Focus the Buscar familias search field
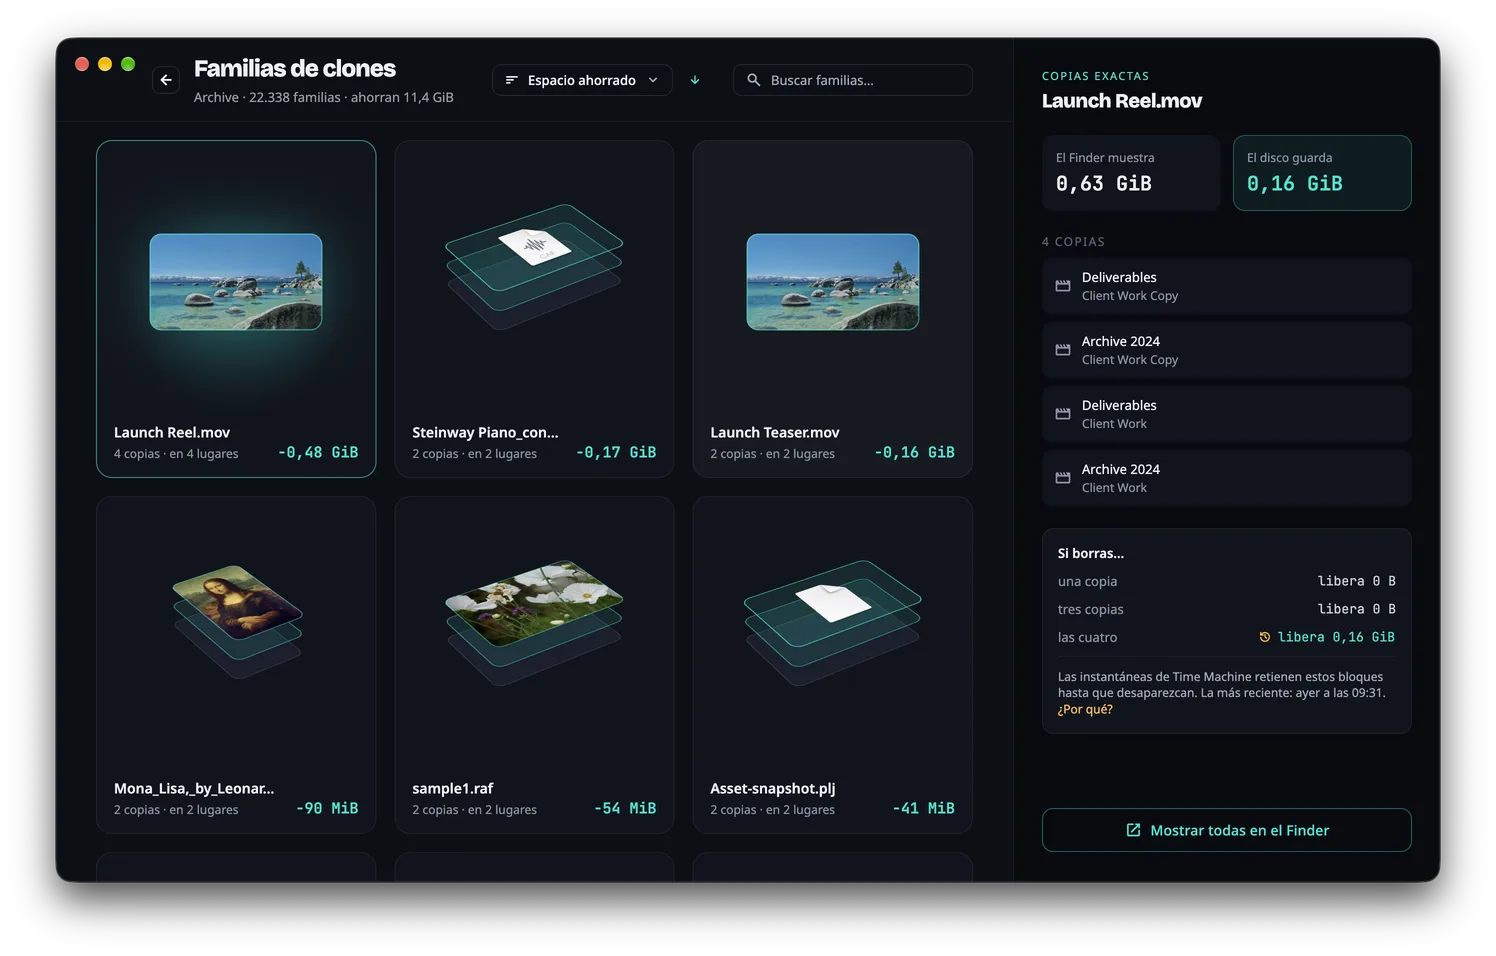The image size is (1496, 956). tap(853, 80)
